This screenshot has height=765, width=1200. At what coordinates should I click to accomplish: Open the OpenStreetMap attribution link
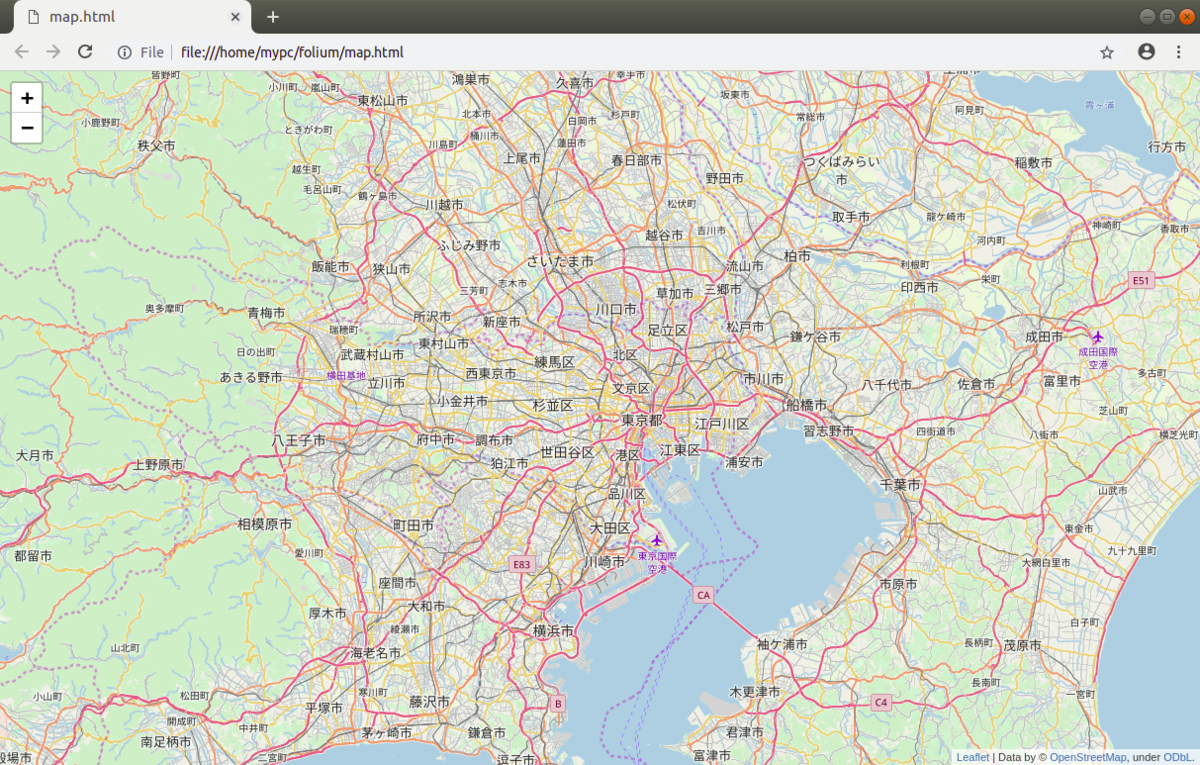pos(1088,757)
